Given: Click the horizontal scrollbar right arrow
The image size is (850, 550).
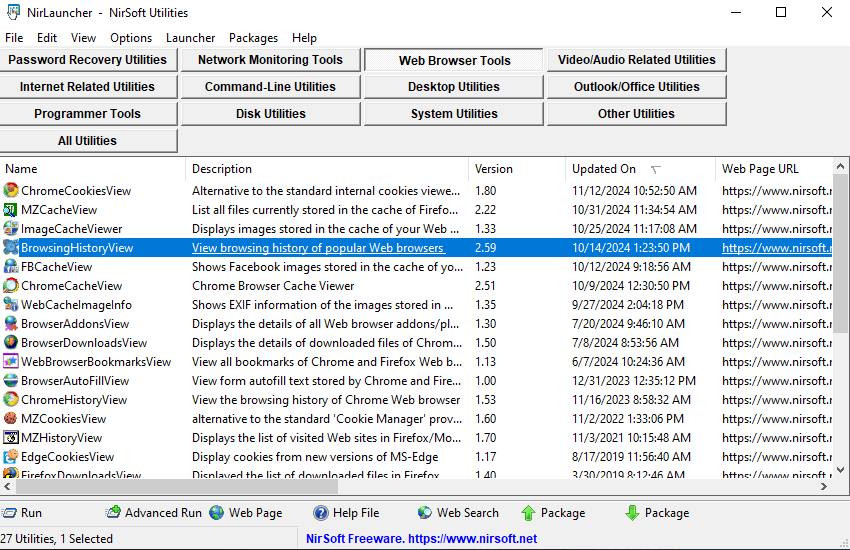Looking at the screenshot, I should tap(824, 487).
